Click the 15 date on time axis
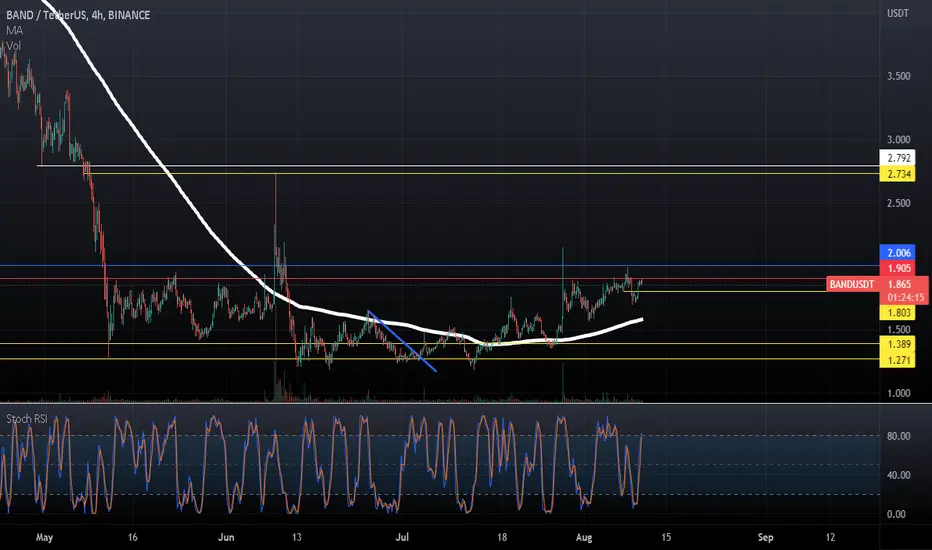 [666, 538]
